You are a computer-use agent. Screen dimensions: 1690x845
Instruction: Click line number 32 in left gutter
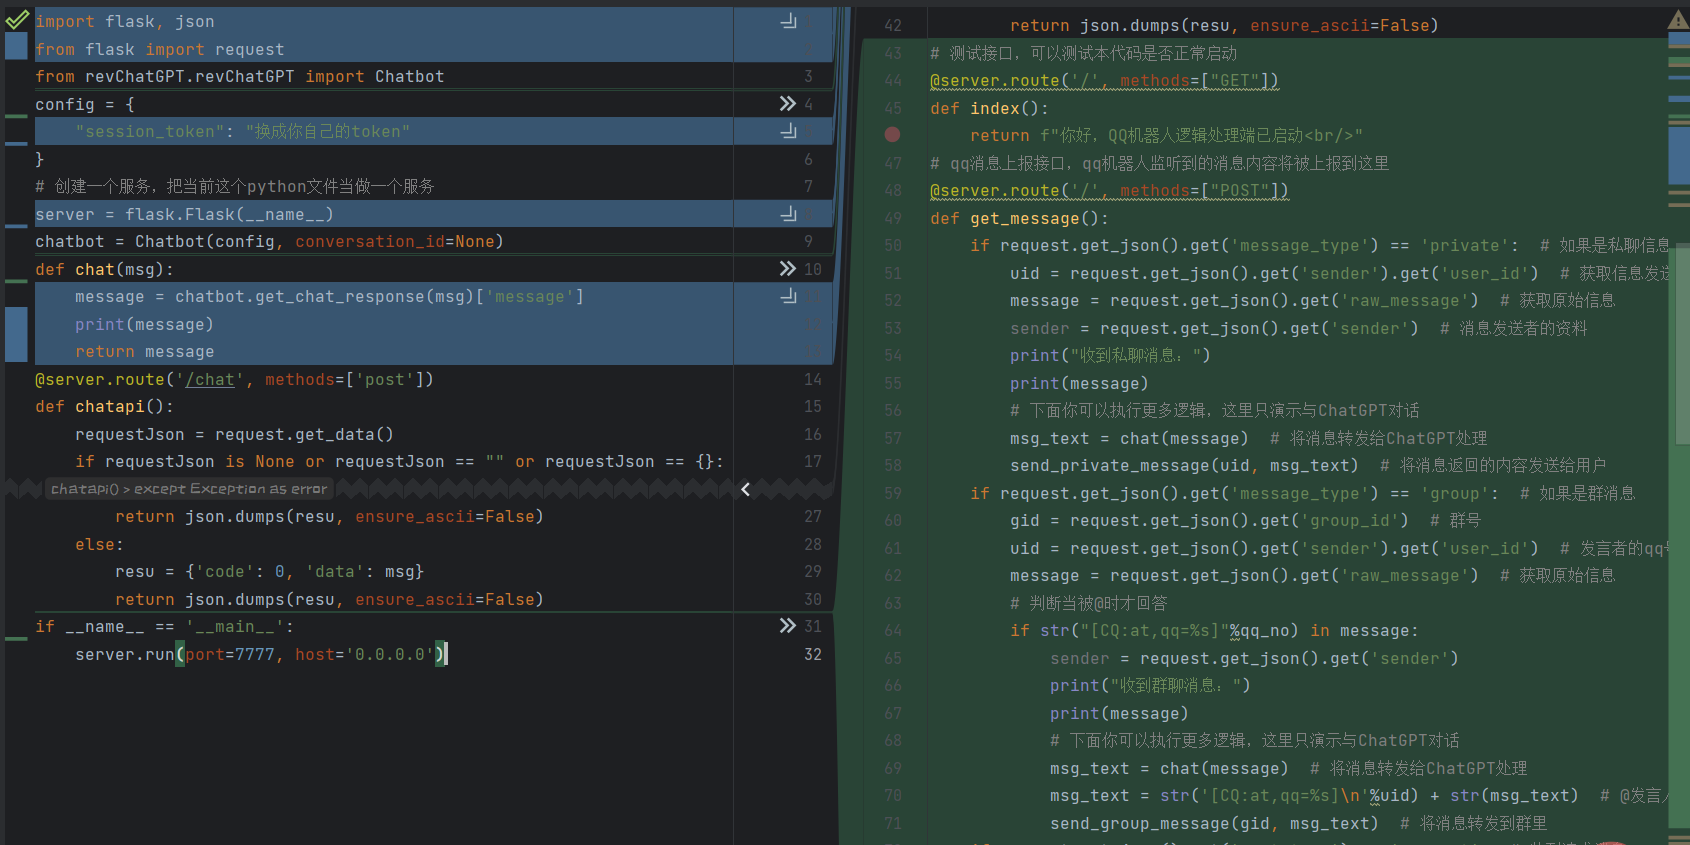pyautogui.click(x=813, y=654)
